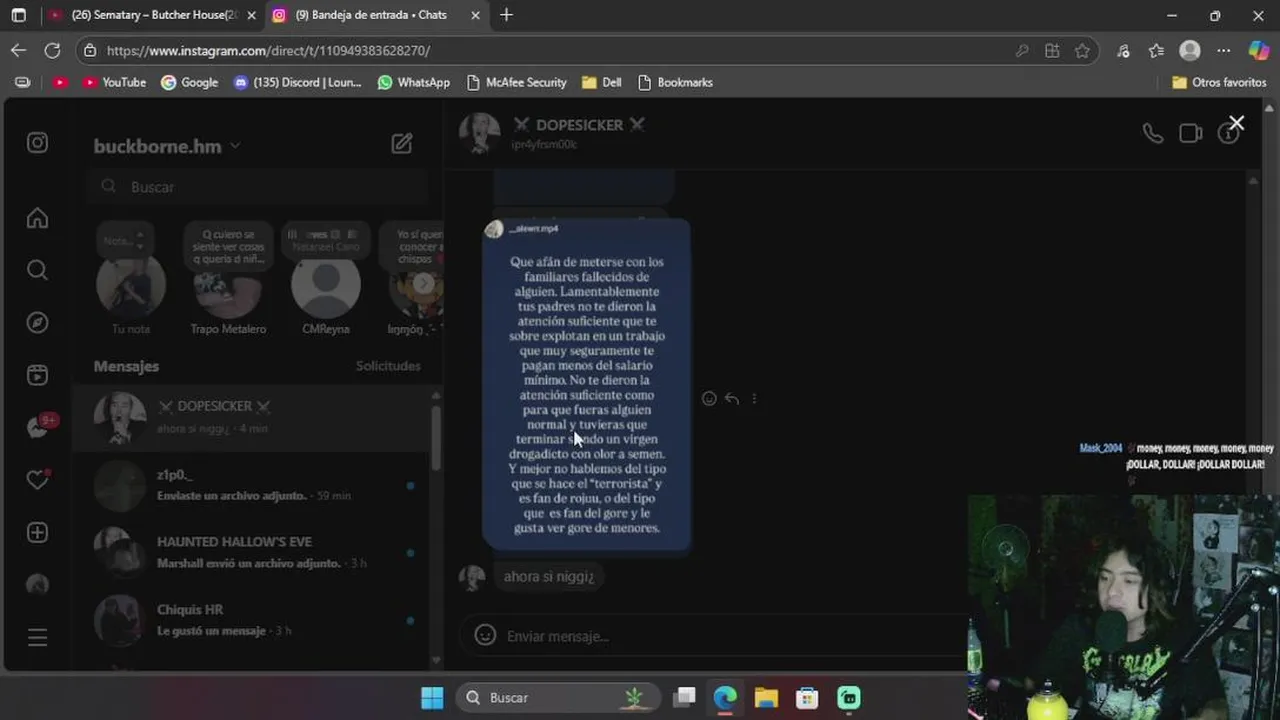The width and height of the screenshot is (1280, 720).
Task: Open Edge profile avatar button
Action: tap(1190, 50)
